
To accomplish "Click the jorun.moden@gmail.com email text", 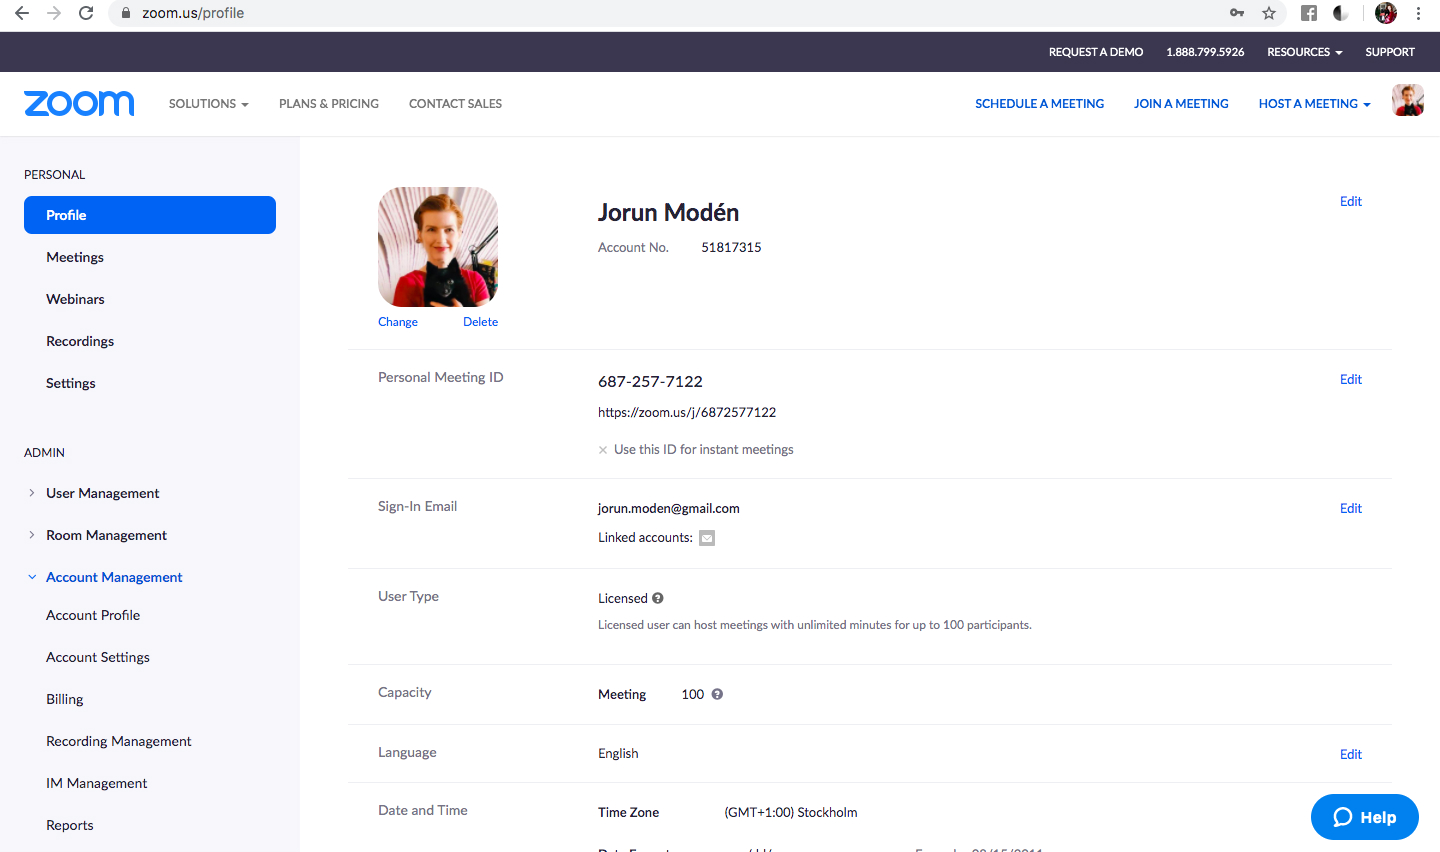I will coord(669,508).
